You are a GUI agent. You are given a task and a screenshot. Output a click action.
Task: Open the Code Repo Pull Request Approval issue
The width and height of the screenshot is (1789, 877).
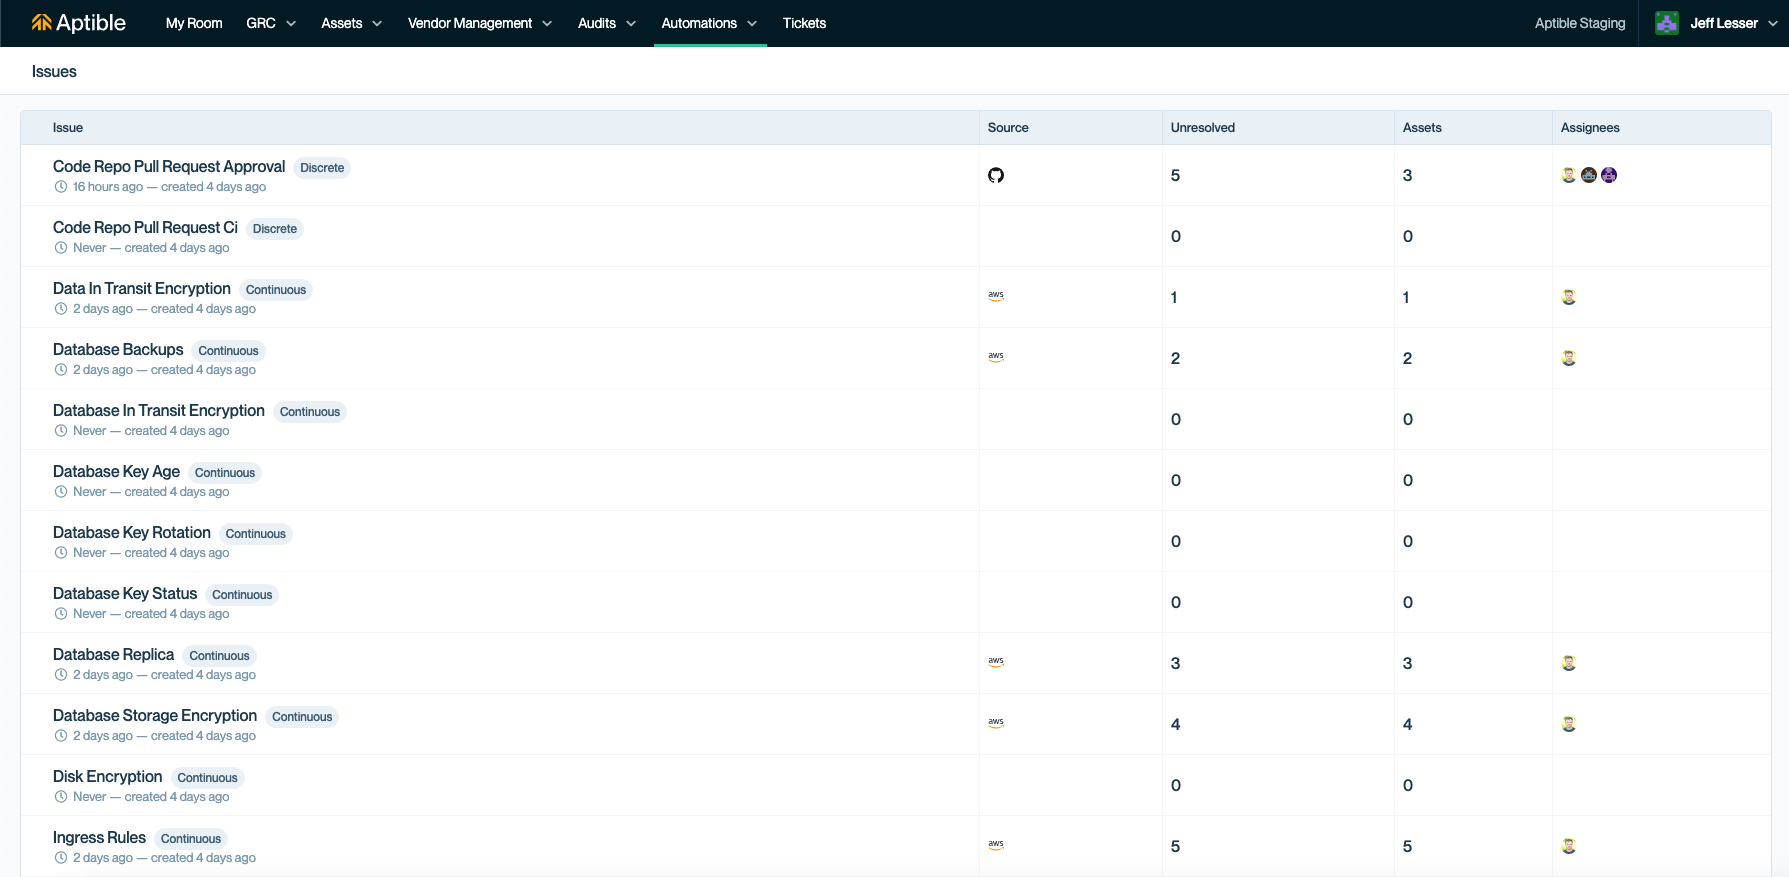(x=169, y=166)
